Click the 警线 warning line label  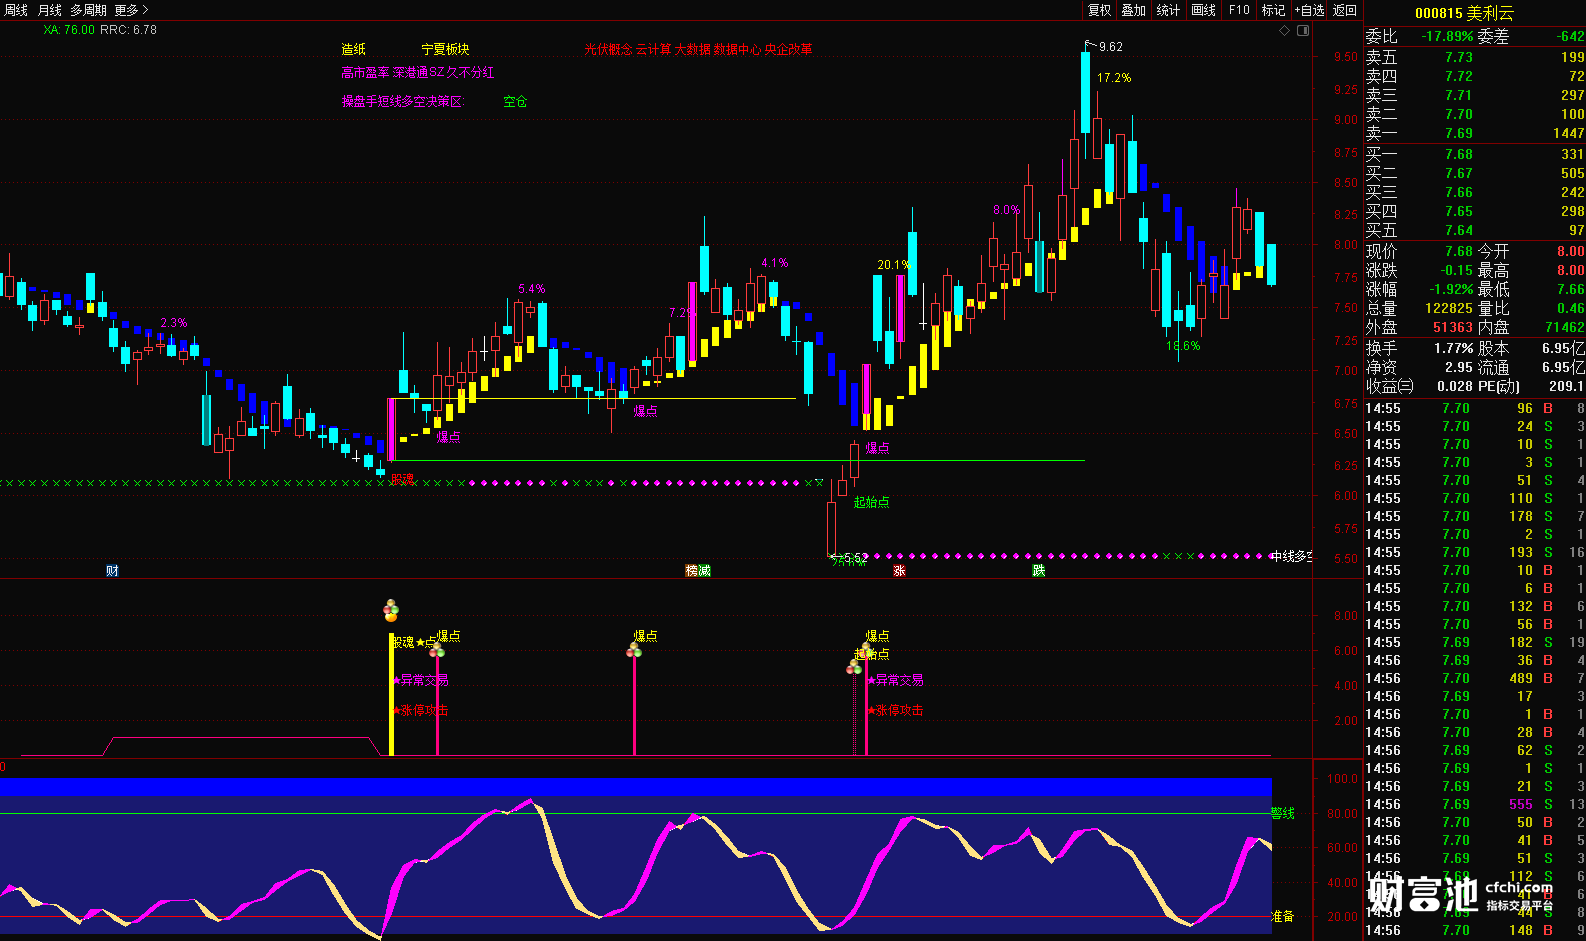pyautogui.click(x=1282, y=814)
